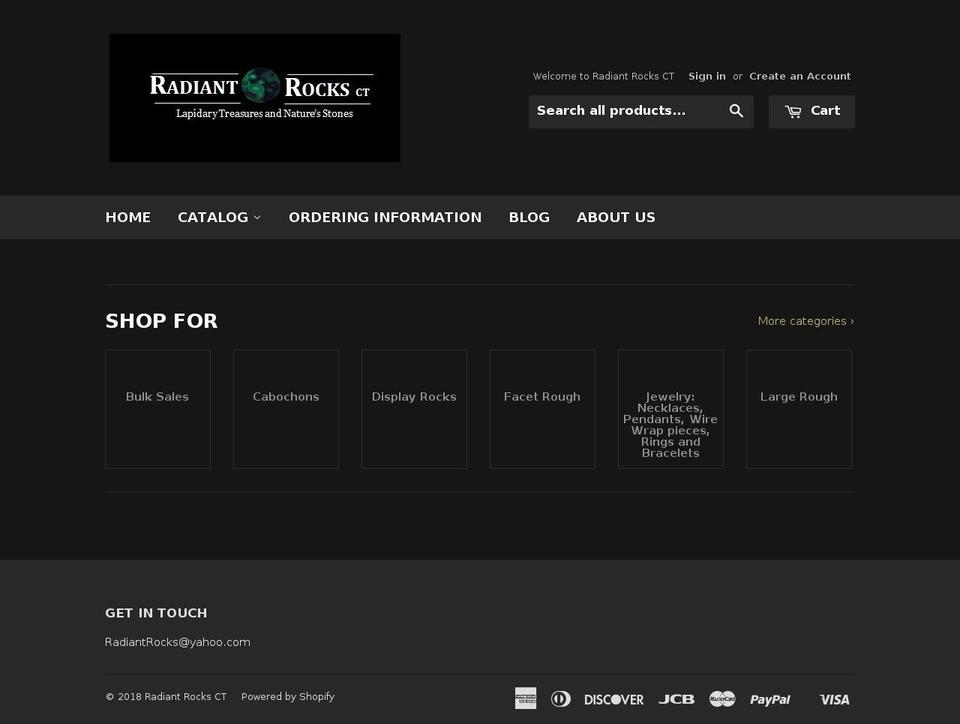Image resolution: width=960 pixels, height=724 pixels.
Task: Click the PayPal payment icon
Action: point(770,700)
